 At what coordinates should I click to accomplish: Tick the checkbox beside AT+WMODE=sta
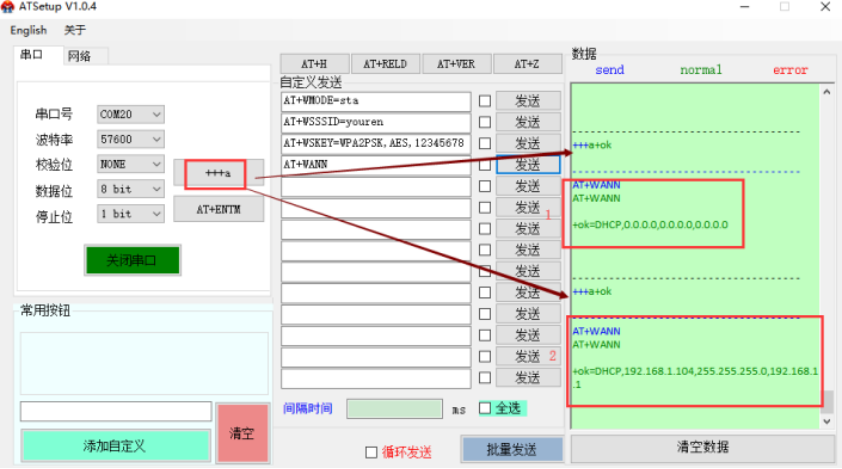(x=485, y=101)
